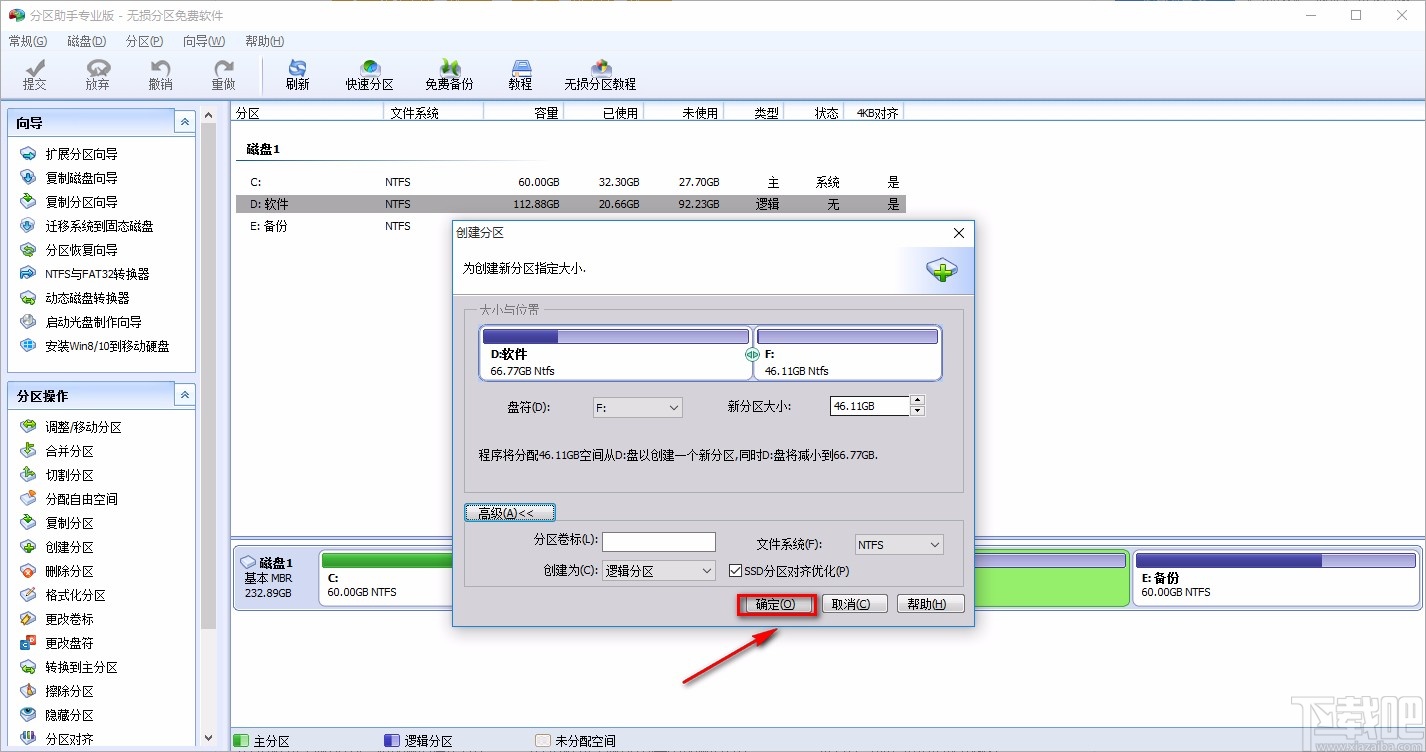Open the 盘符 drive letter dropdown
The width and height of the screenshot is (1426, 752).
(637, 407)
